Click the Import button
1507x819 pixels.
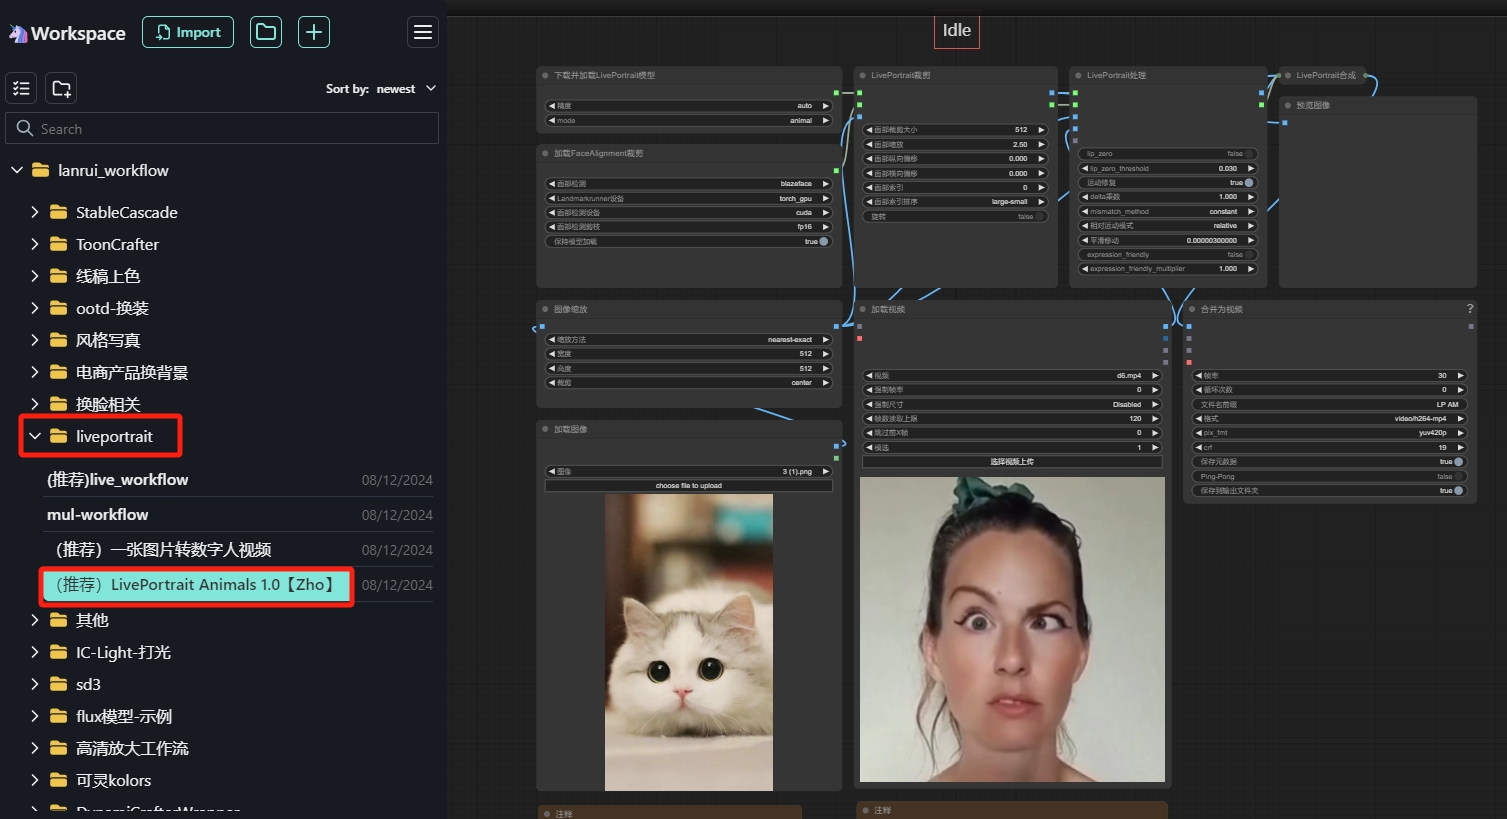pos(188,32)
